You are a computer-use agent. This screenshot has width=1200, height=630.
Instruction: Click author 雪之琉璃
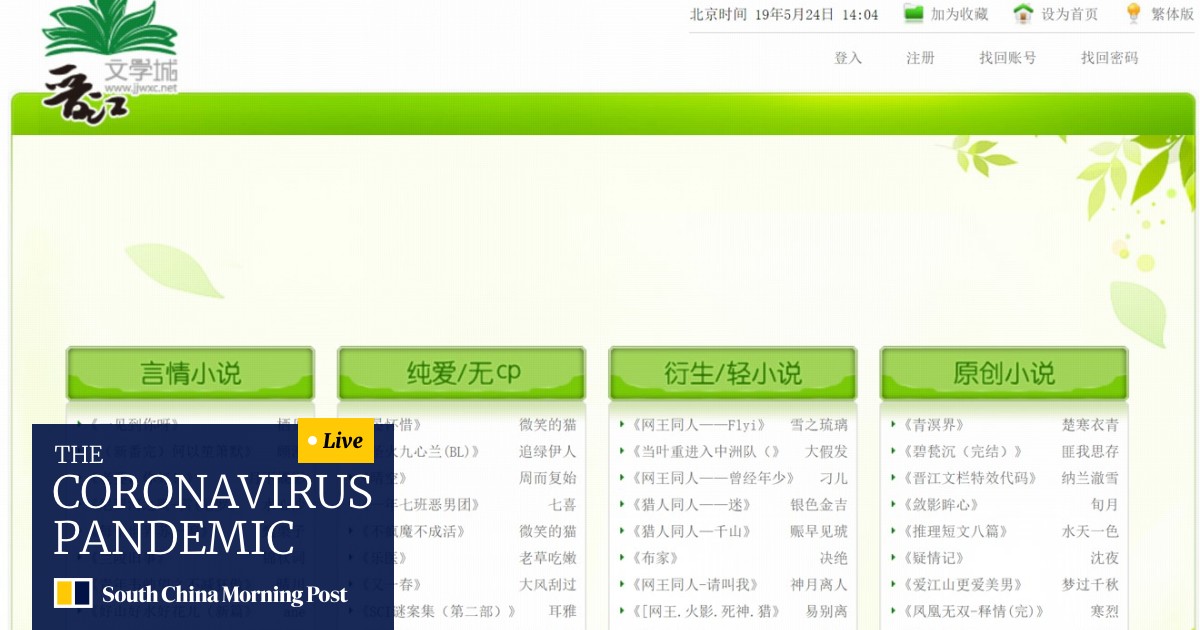coord(818,425)
